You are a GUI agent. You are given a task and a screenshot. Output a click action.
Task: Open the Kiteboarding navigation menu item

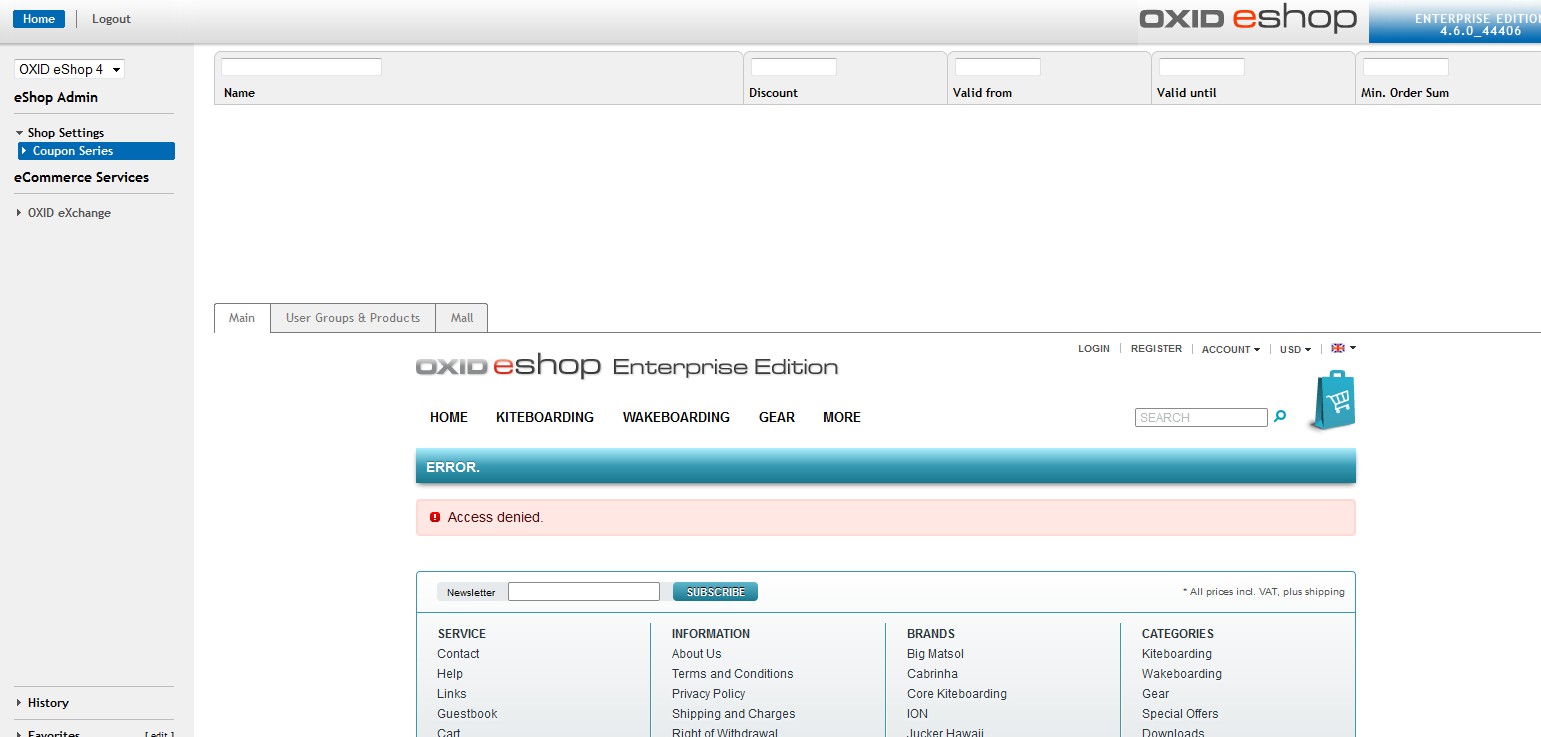pyautogui.click(x=544, y=417)
